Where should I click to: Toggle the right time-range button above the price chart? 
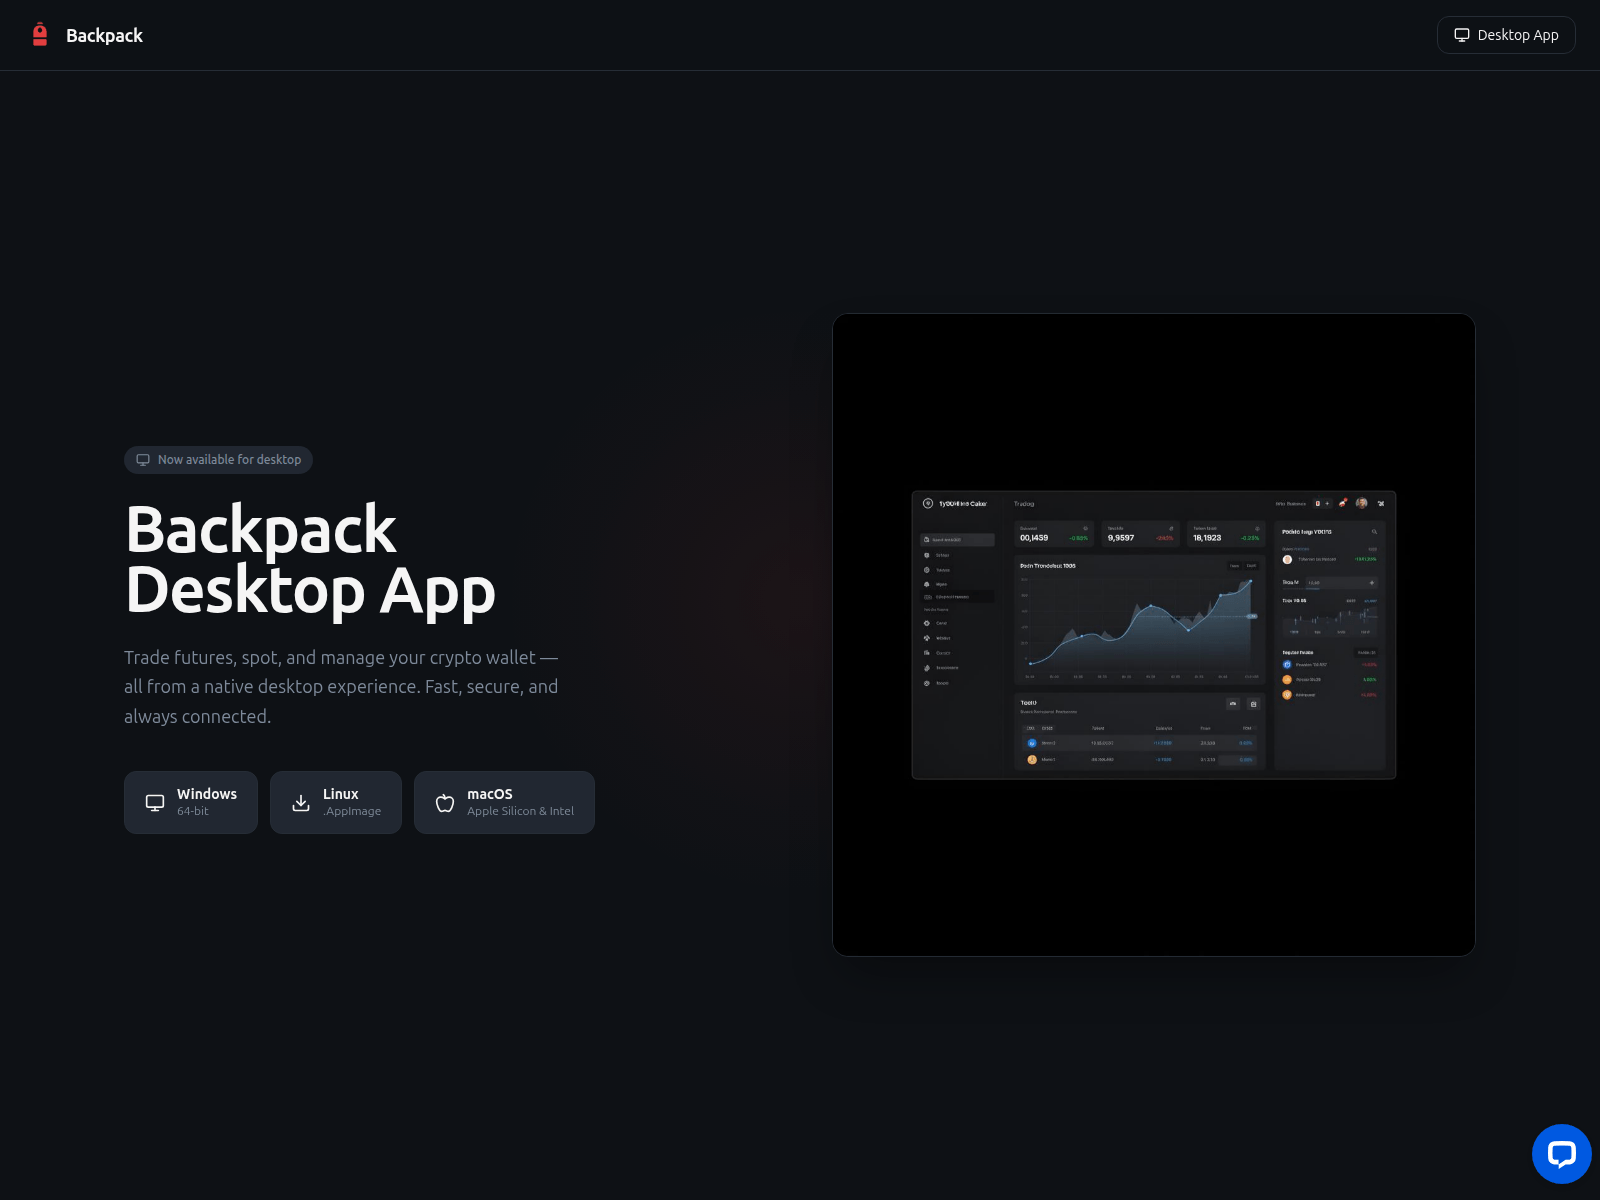(1251, 566)
